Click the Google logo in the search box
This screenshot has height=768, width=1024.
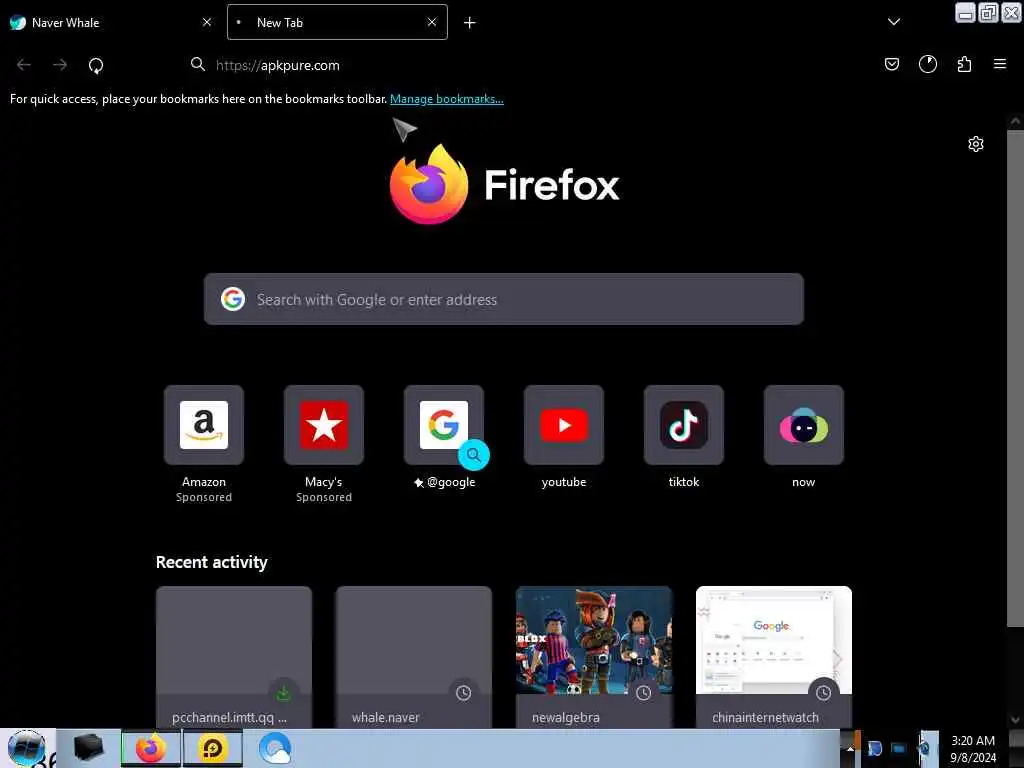(232, 299)
